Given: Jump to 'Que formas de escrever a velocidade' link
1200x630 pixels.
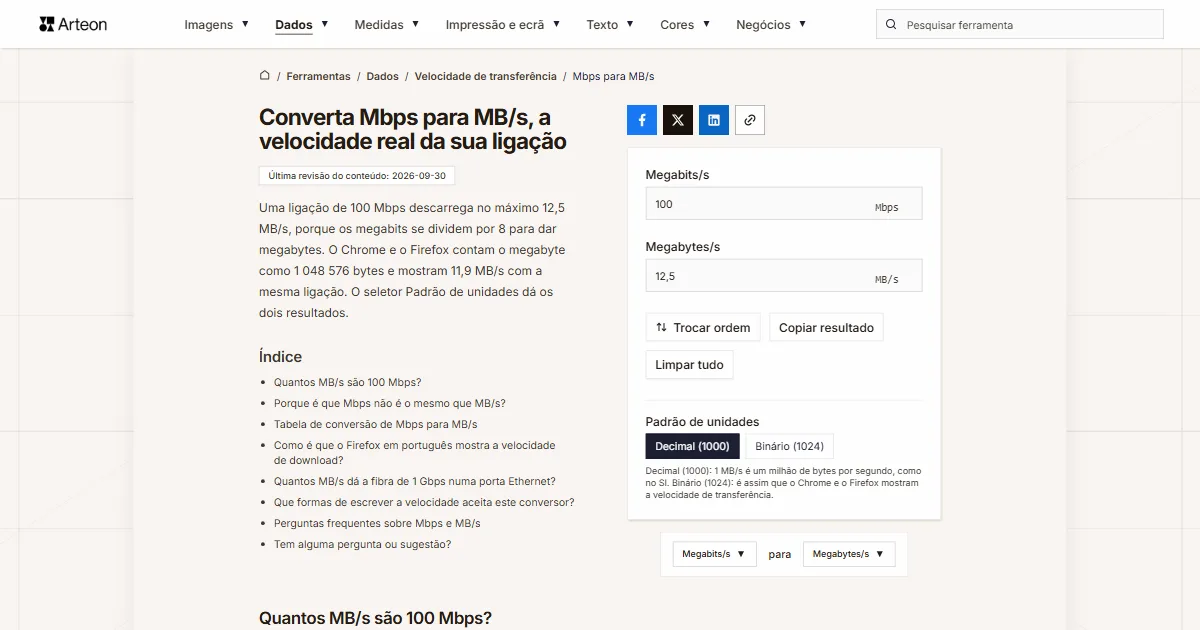Looking at the screenshot, I should click(424, 502).
